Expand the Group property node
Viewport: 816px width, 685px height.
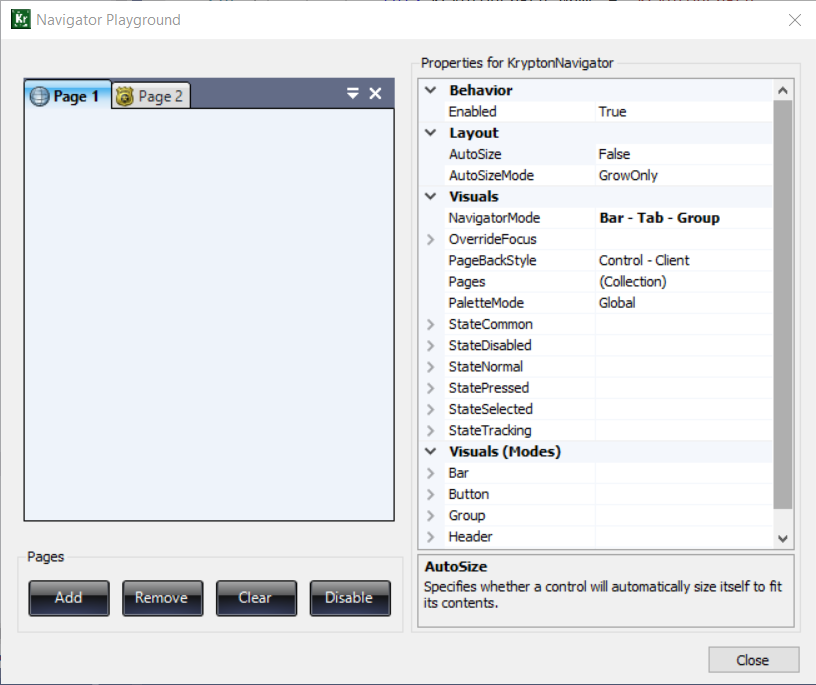point(430,515)
